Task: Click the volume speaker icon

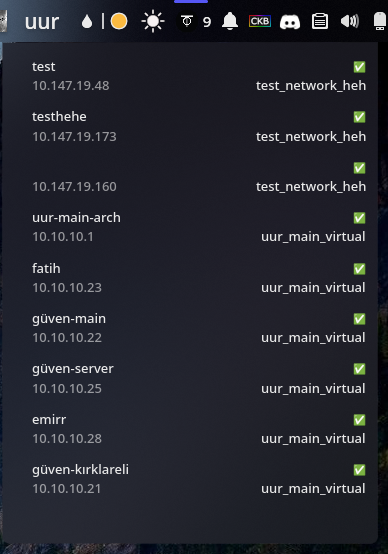Action: click(x=349, y=21)
